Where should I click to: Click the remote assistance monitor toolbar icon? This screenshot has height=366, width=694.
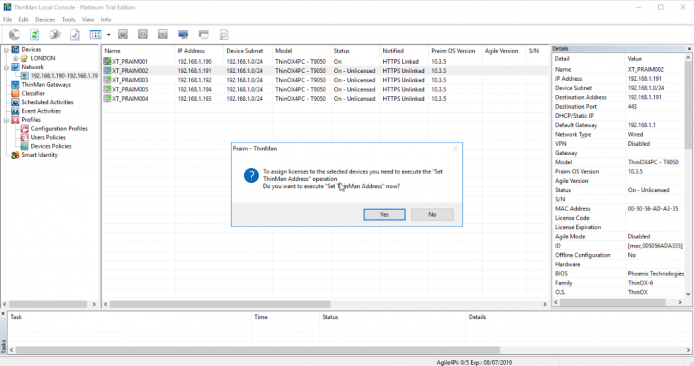click(x=183, y=35)
